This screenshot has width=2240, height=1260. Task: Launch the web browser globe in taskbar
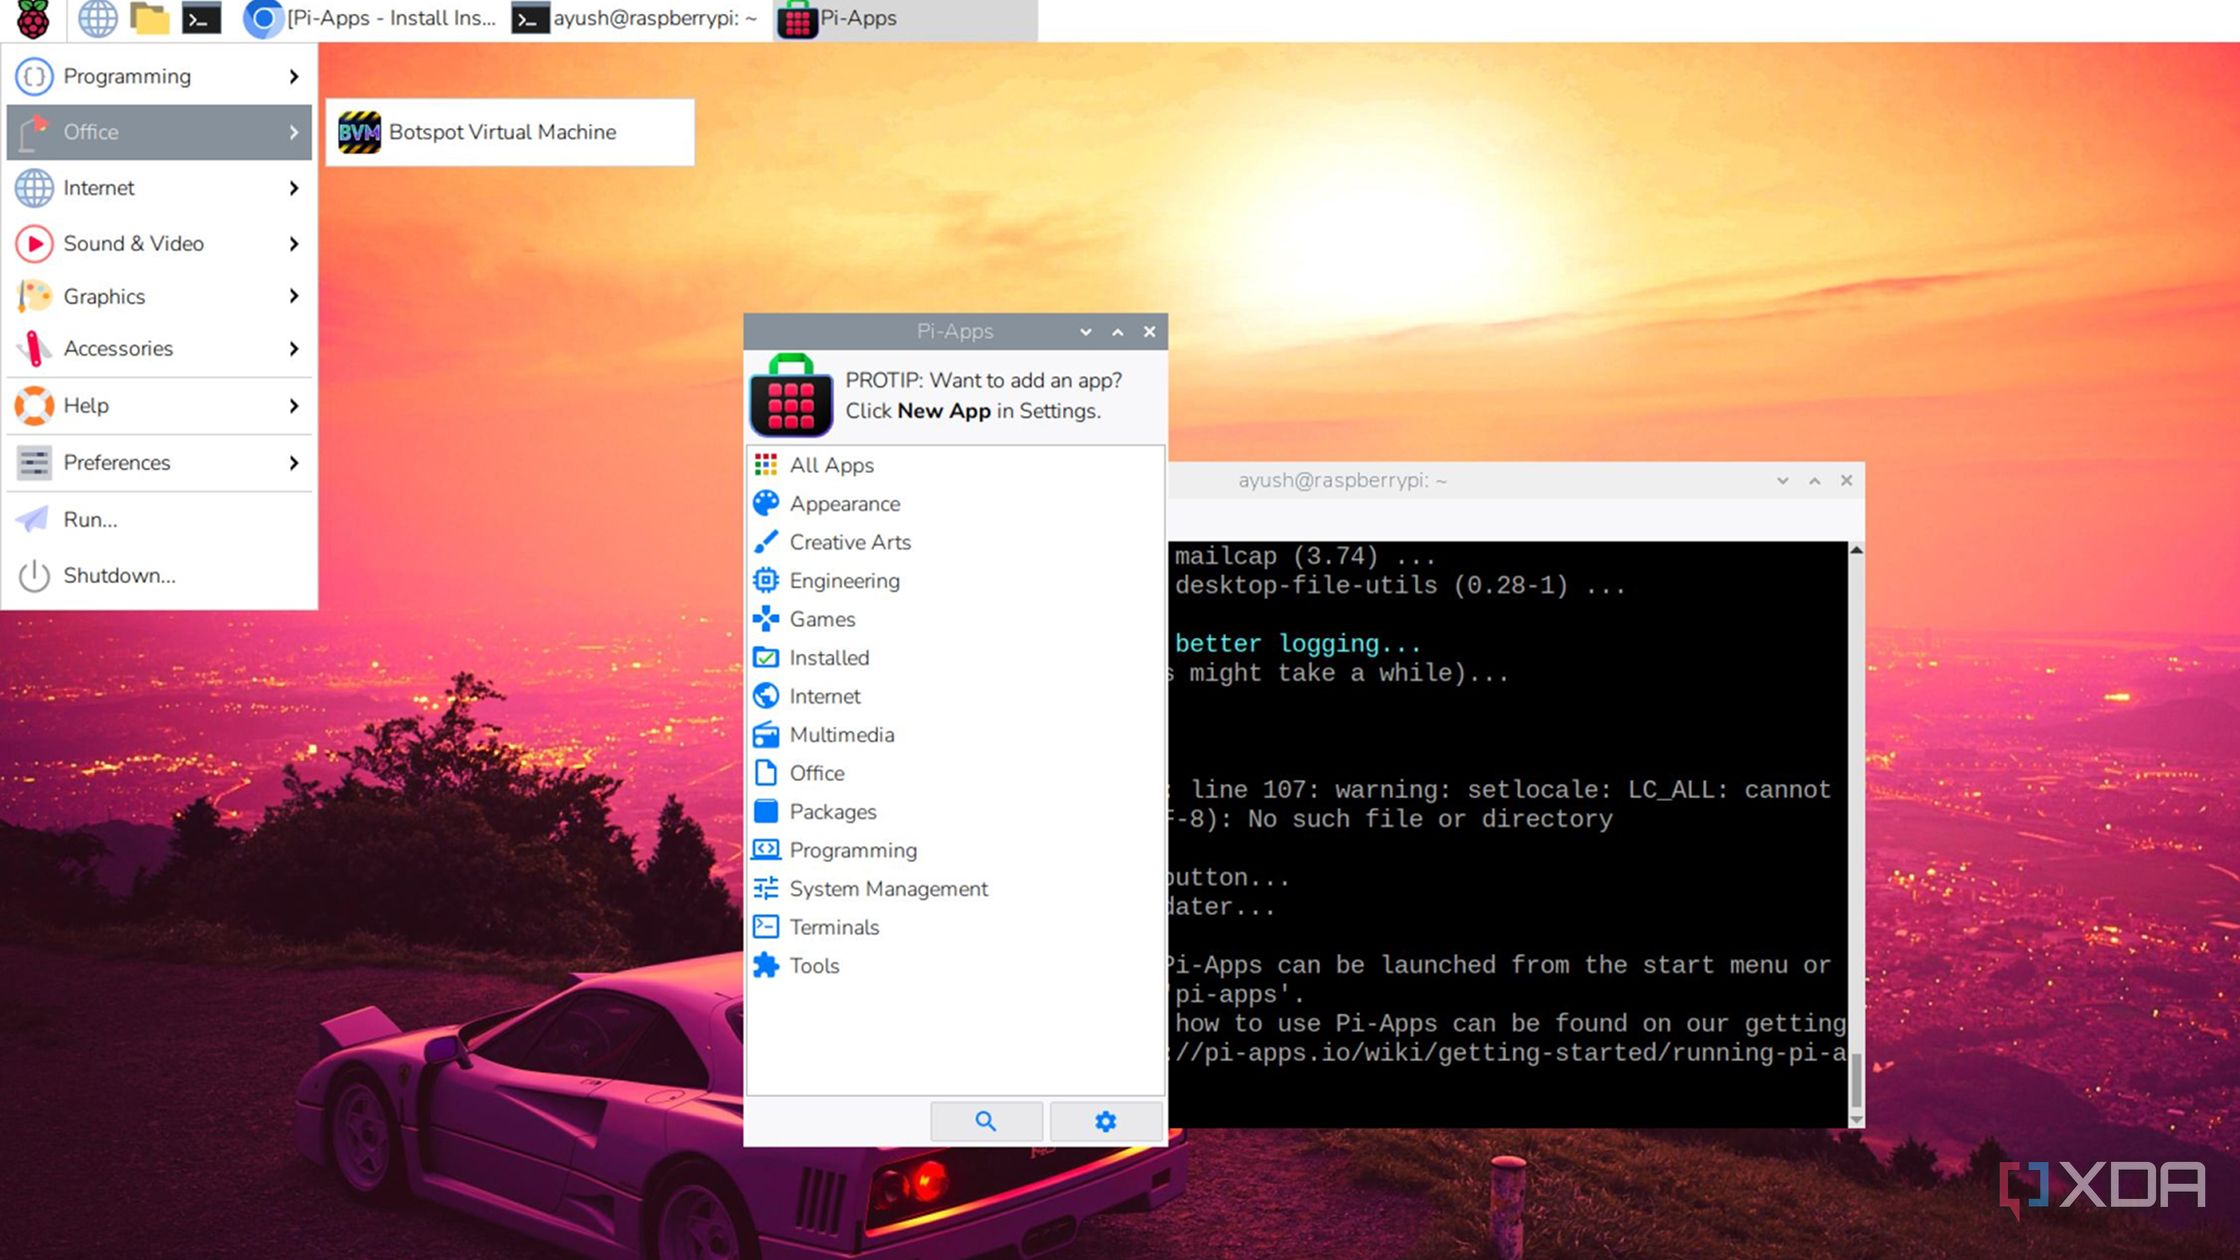pos(97,18)
